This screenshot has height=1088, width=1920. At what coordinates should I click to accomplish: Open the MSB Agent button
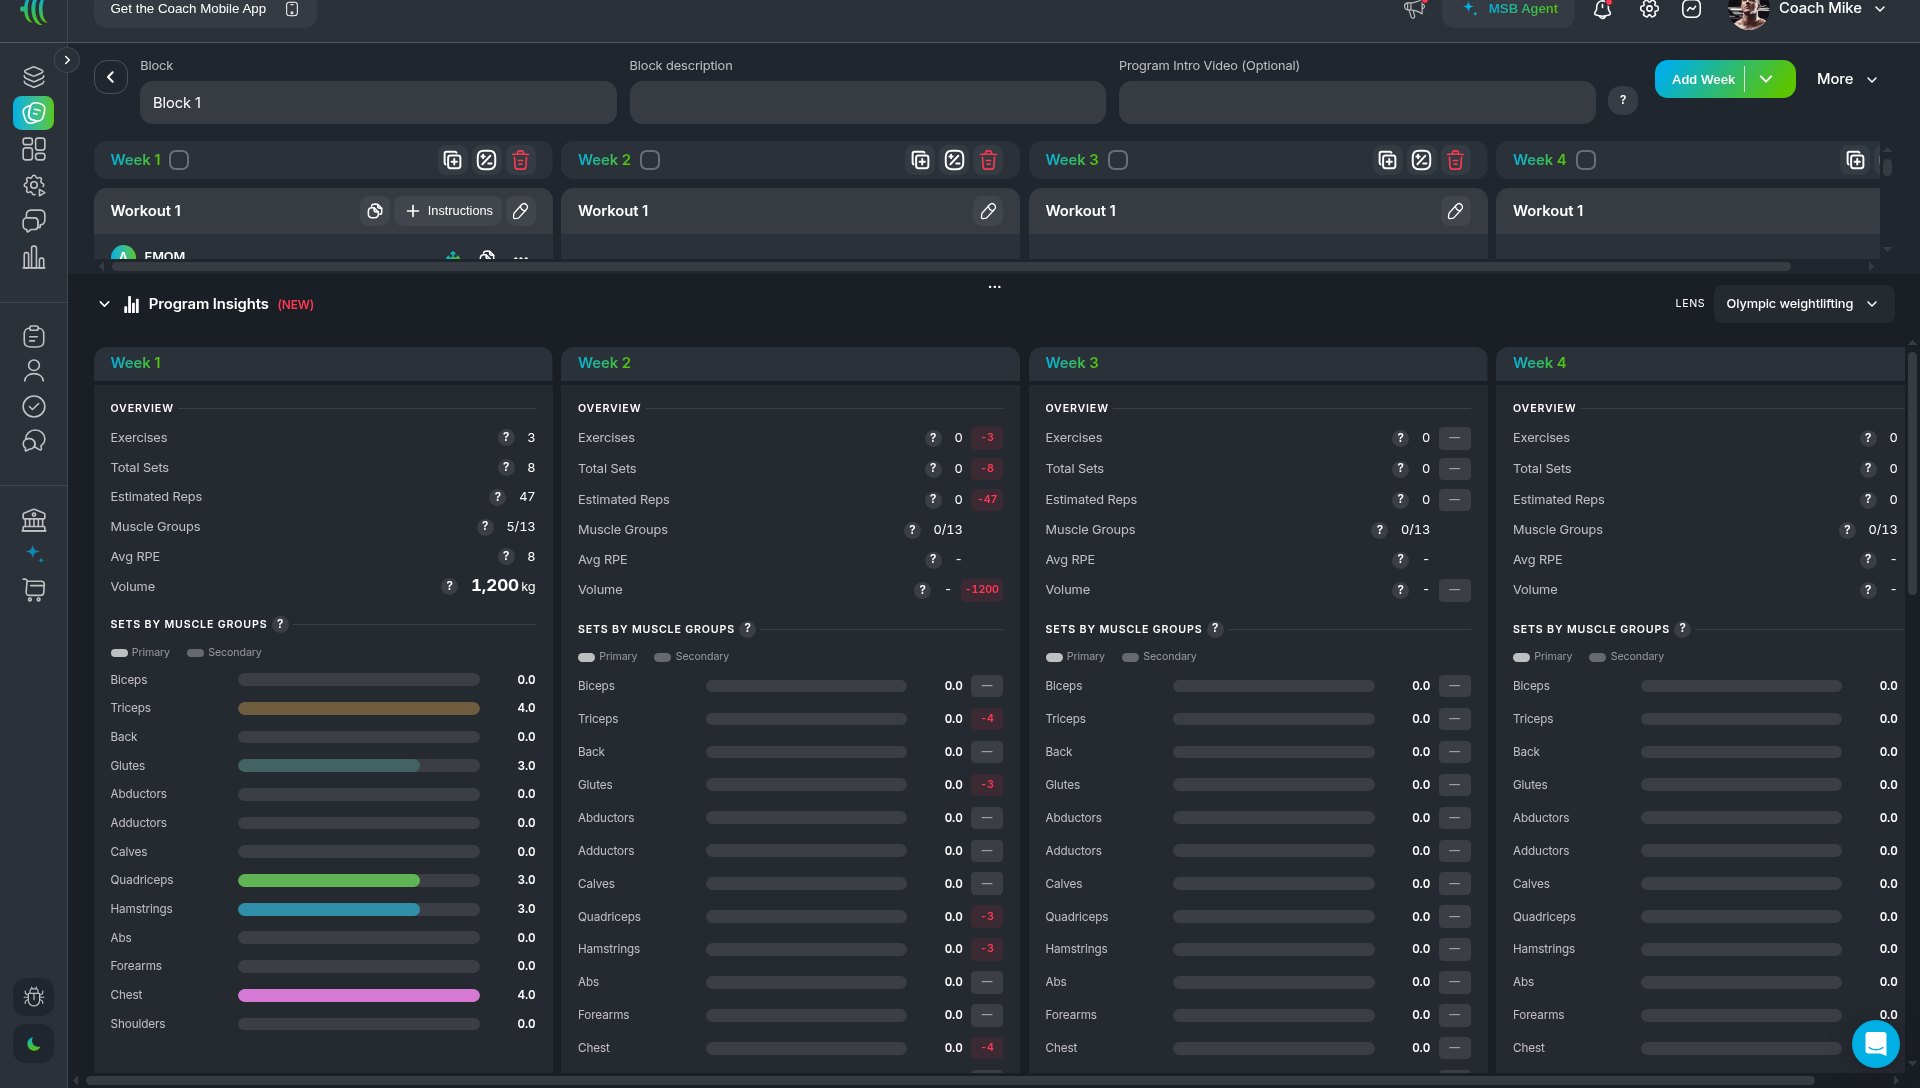point(1508,10)
